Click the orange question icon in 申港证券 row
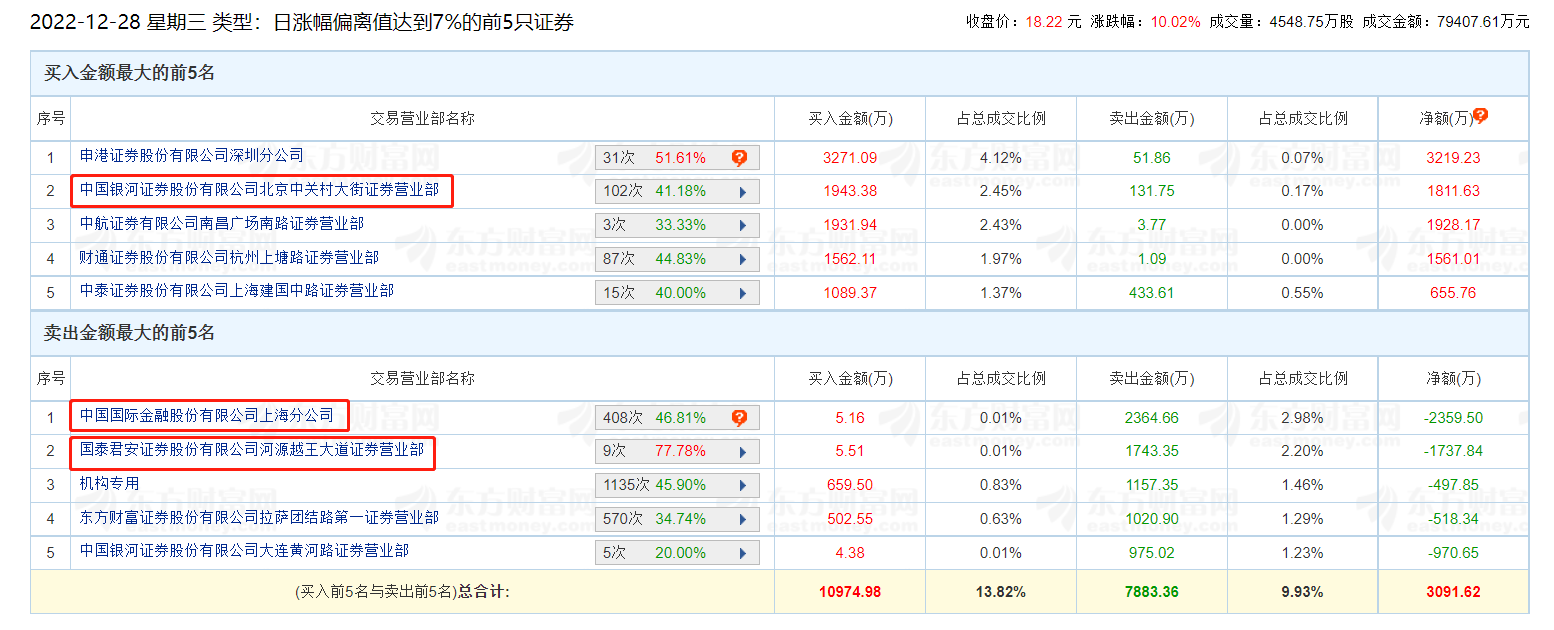This screenshot has height=630, width=1554. click(739, 158)
